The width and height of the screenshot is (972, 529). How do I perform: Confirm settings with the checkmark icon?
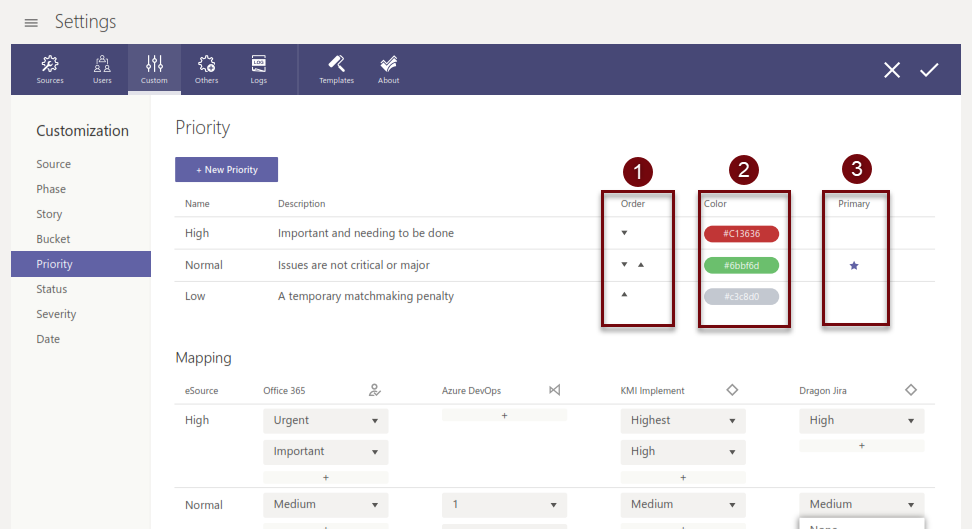coord(929,69)
